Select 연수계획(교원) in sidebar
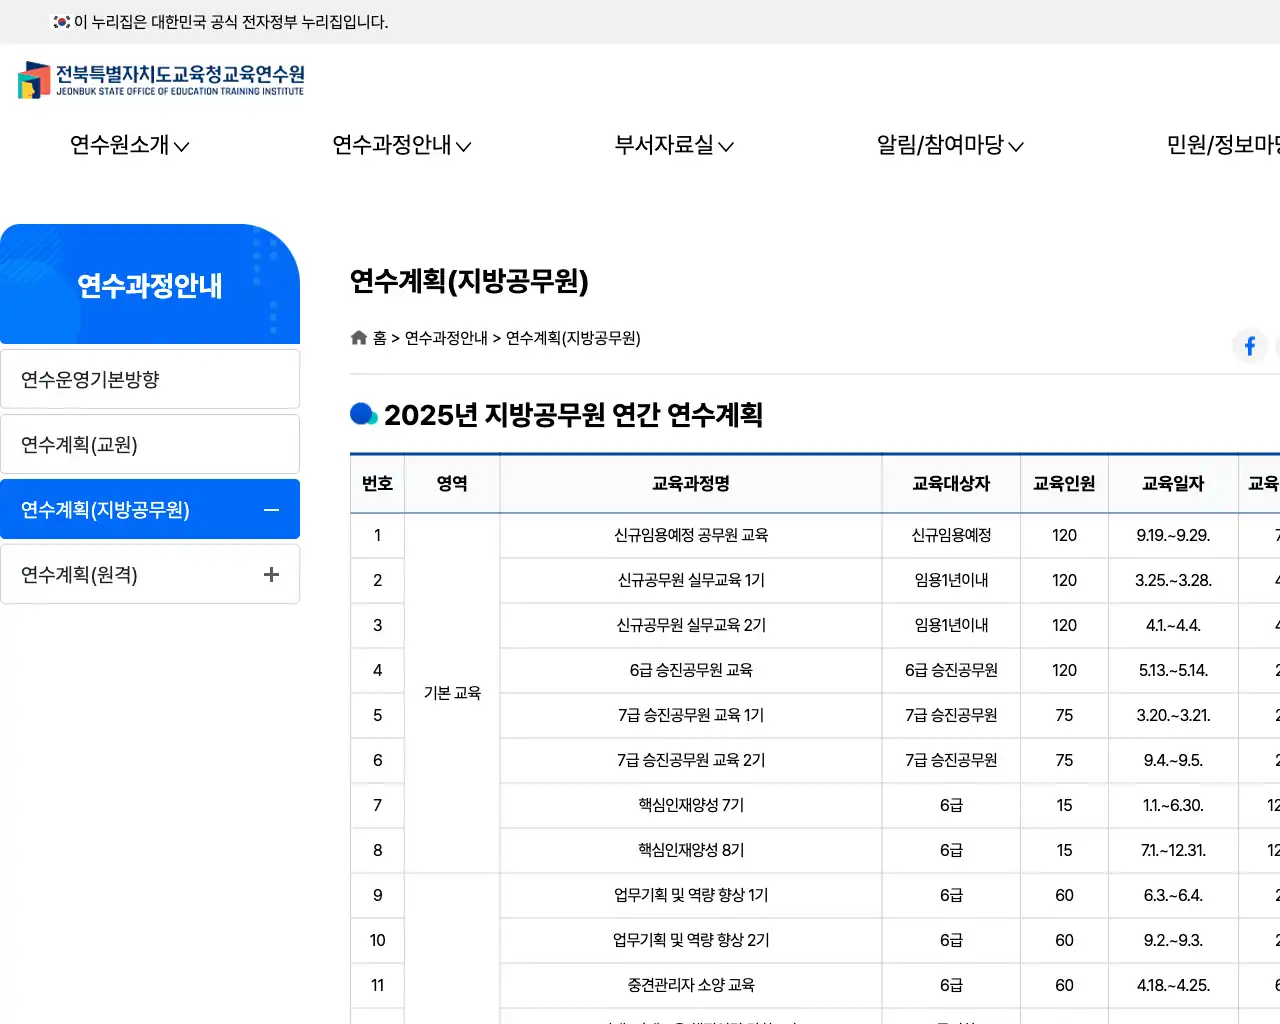The image size is (1280, 1024). tap(150, 444)
